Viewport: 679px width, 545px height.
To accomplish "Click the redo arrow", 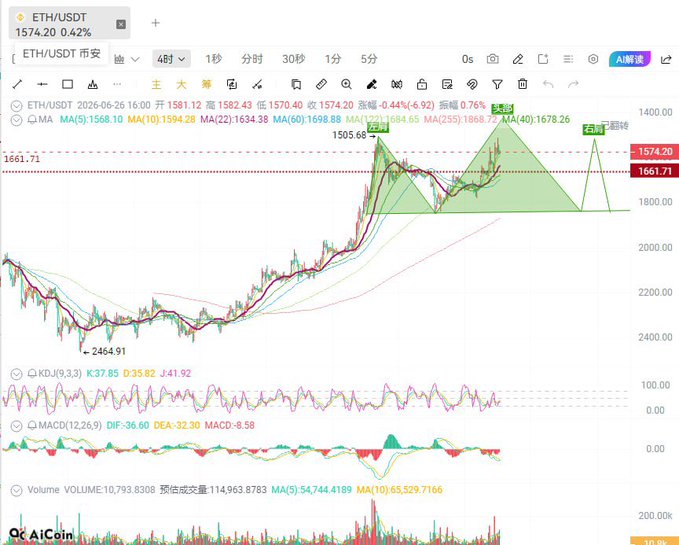I will point(573,84).
